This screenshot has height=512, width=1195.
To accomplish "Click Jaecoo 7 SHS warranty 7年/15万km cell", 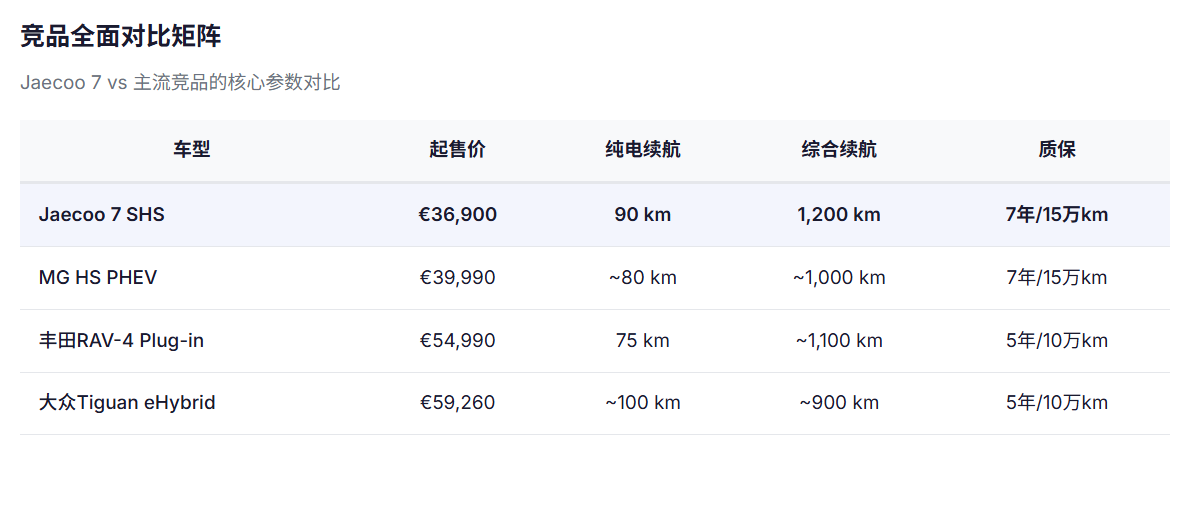I will coord(1057,214).
